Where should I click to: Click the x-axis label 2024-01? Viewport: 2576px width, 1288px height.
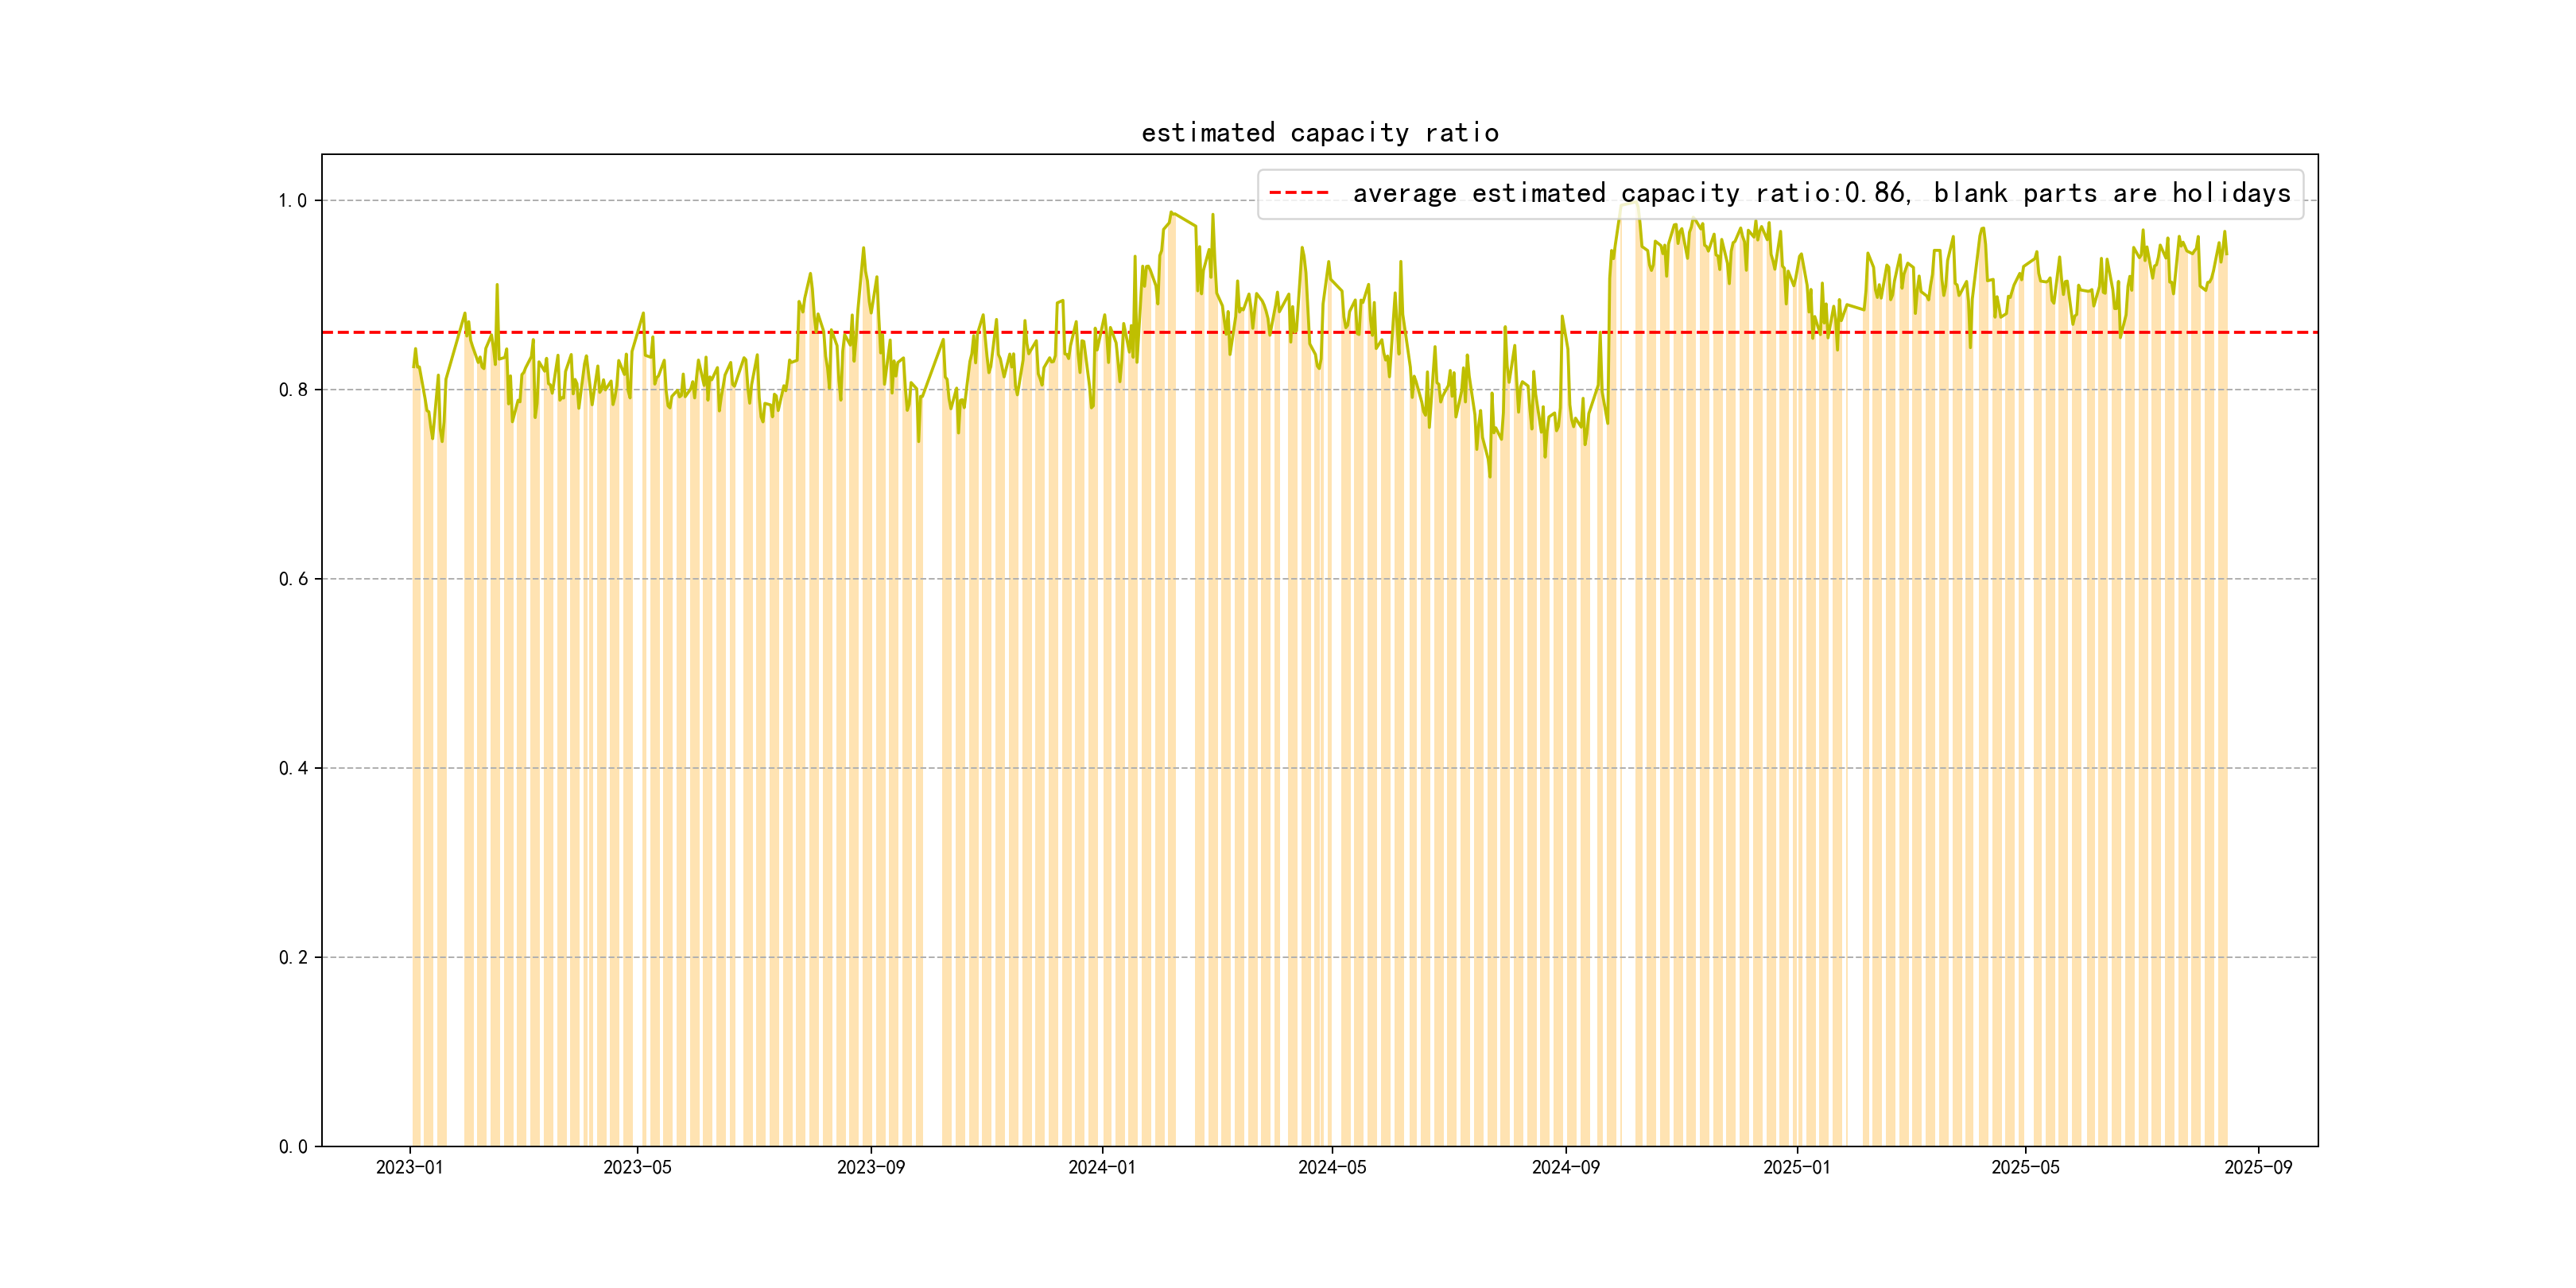(1101, 1167)
